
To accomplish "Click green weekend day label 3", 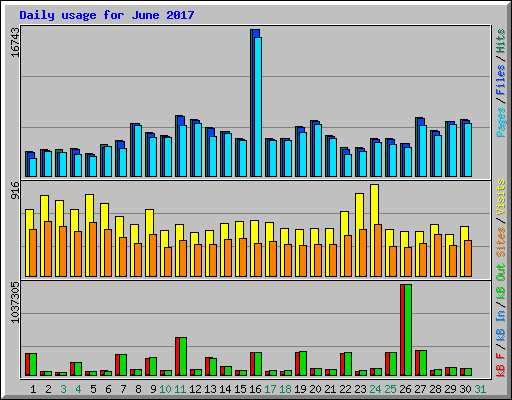I will coord(63,389).
